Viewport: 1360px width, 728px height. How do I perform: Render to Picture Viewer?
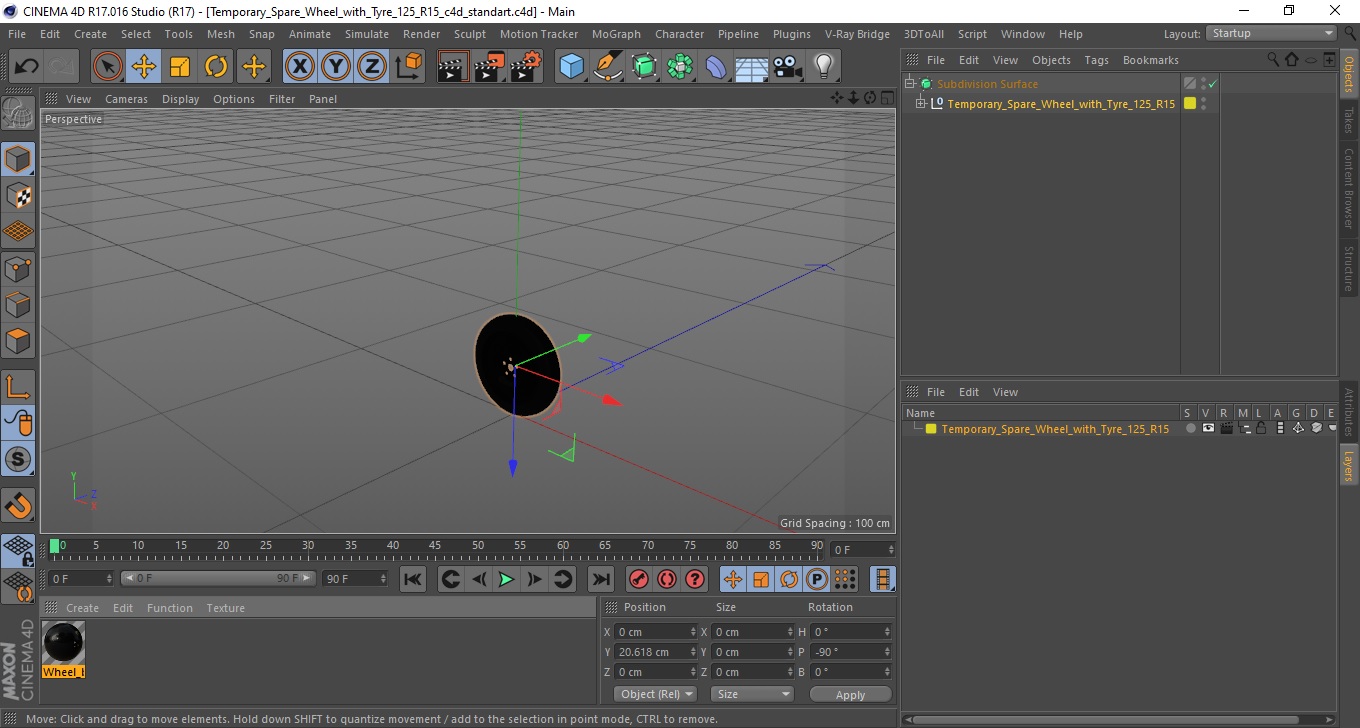pyautogui.click(x=490, y=67)
